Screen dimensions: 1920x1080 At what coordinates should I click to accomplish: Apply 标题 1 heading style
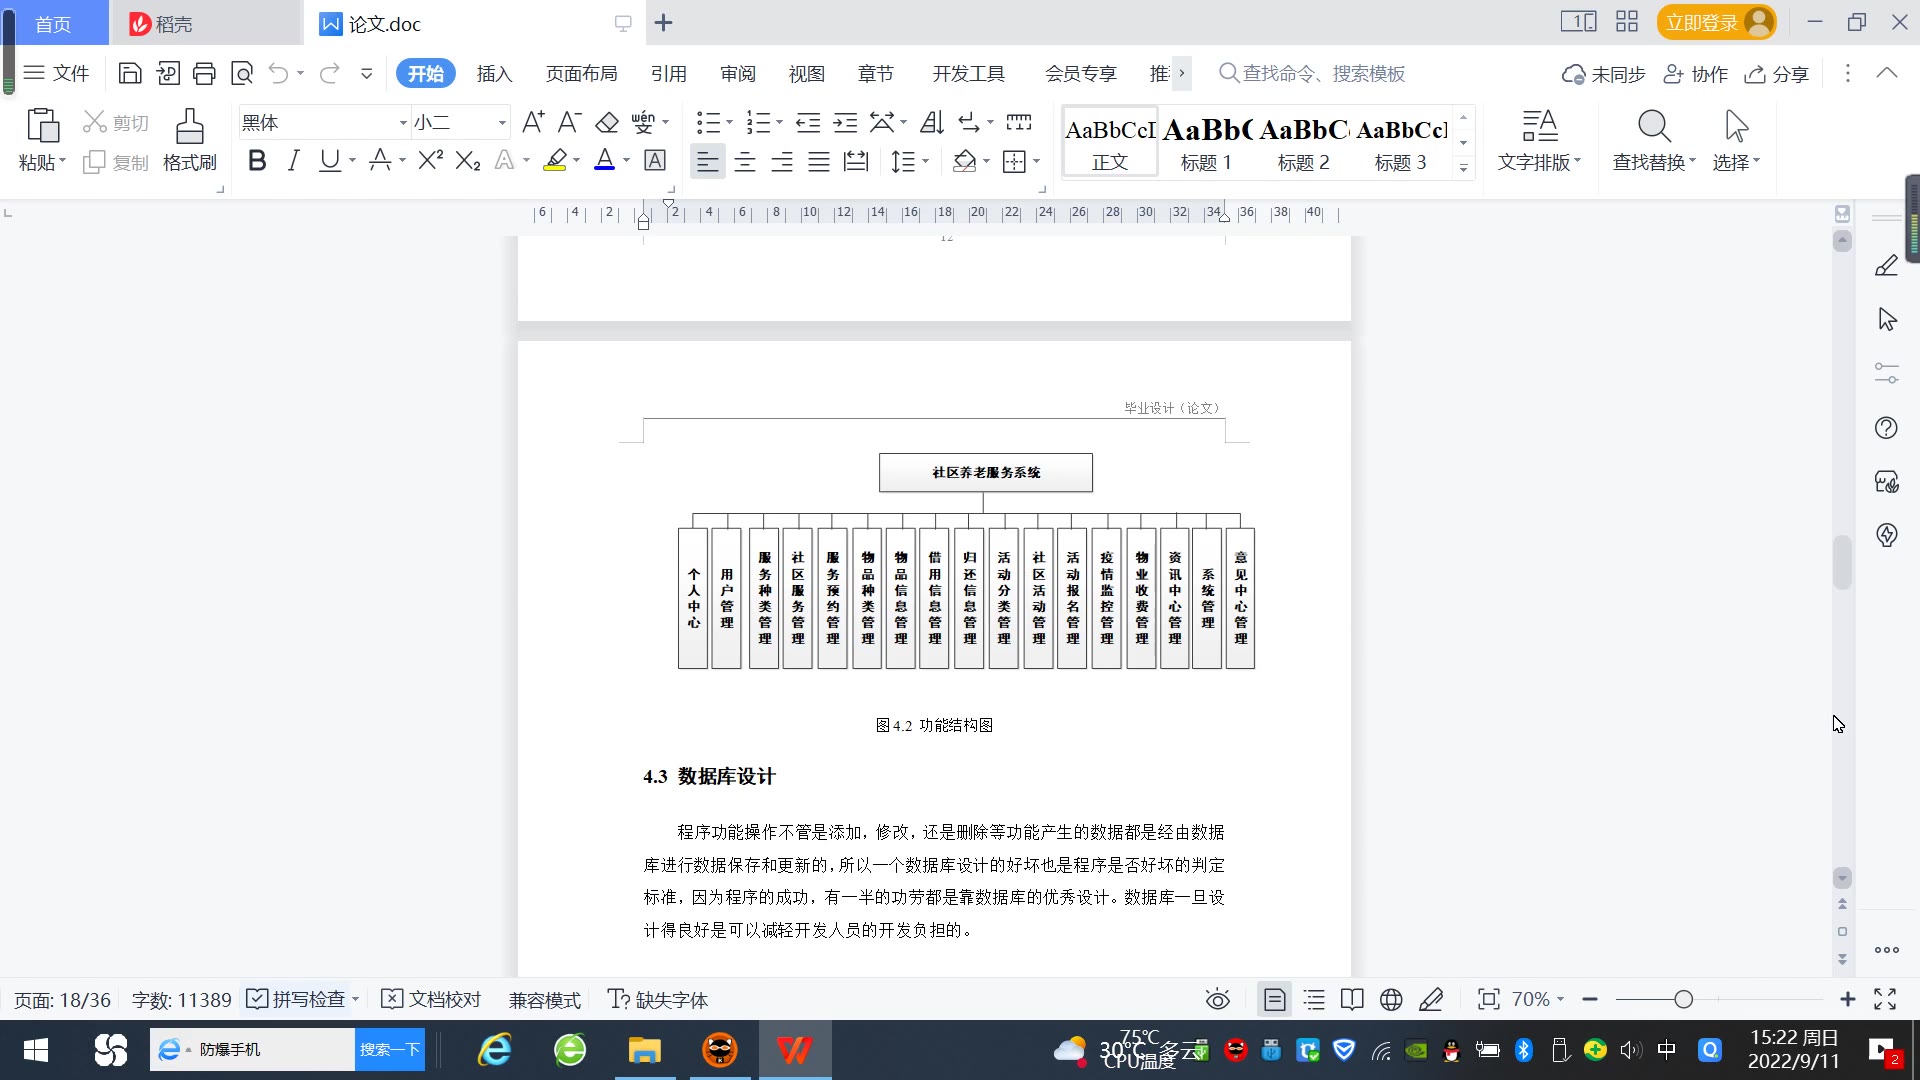[x=1206, y=142]
